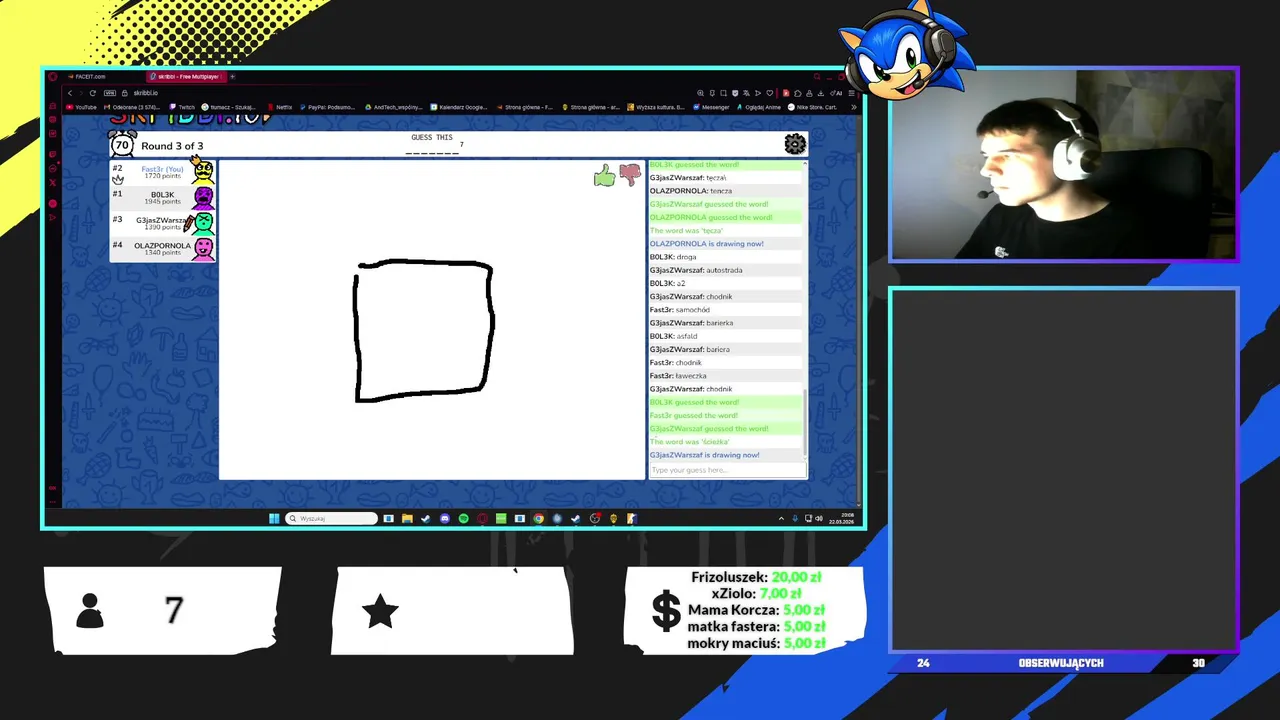Screen dimensions: 1280x720
Task: Open the Netflix bookmark
Action: pos(279,107)
